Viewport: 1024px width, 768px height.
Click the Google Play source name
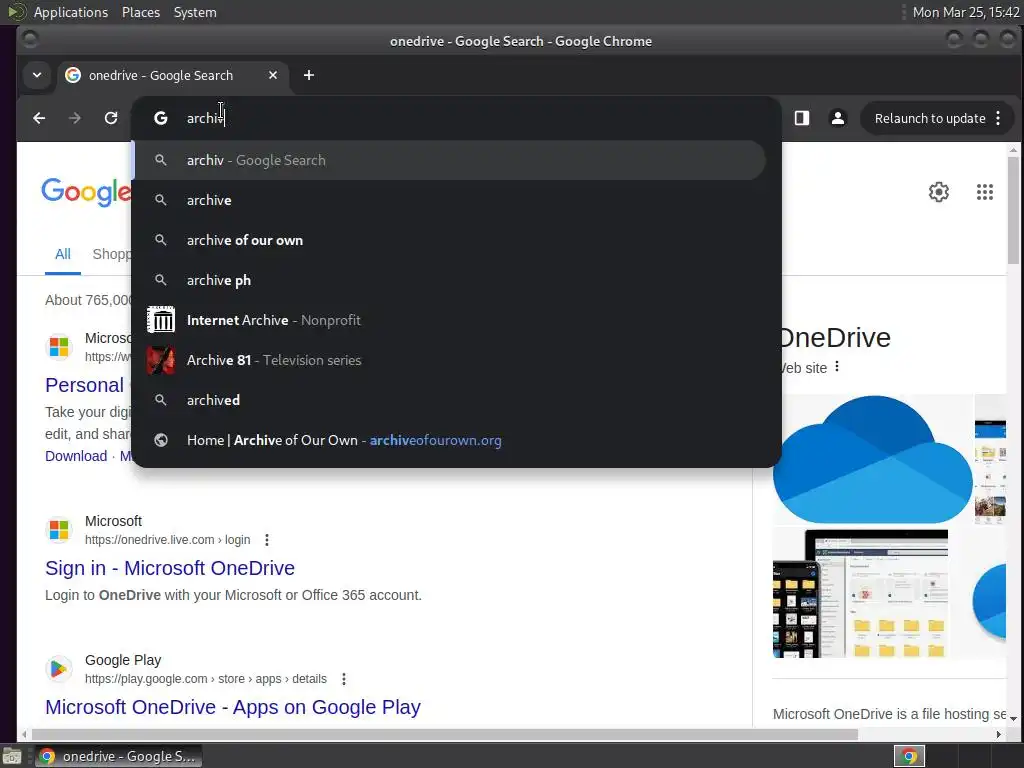click(123, 660)
